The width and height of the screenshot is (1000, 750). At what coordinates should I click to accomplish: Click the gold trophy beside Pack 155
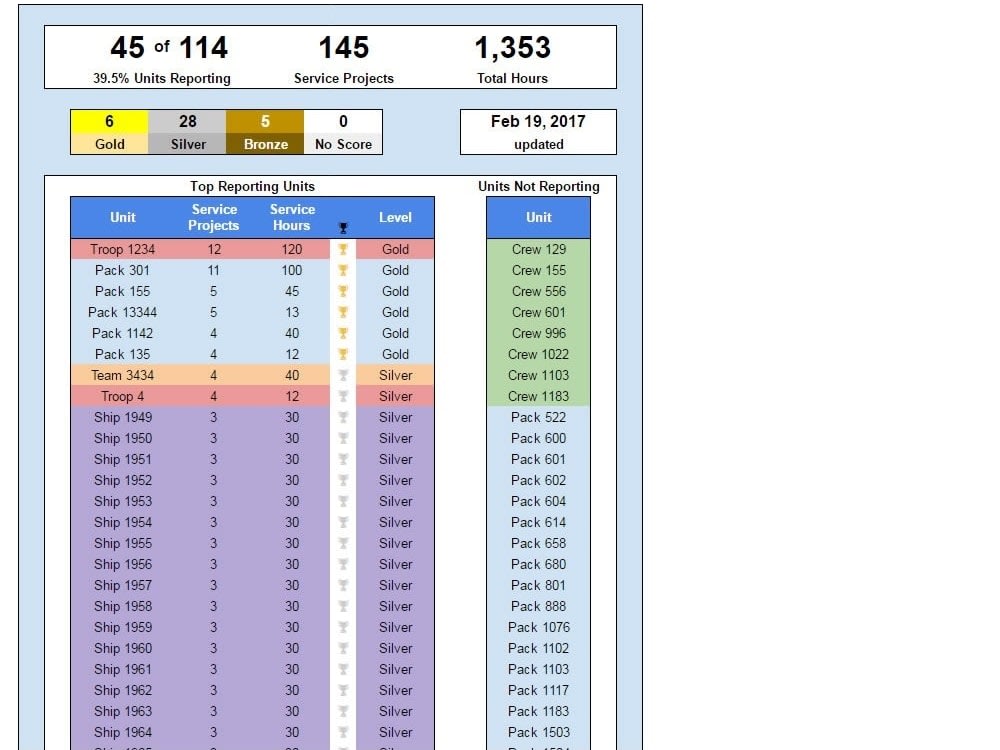tap(343, 291)
